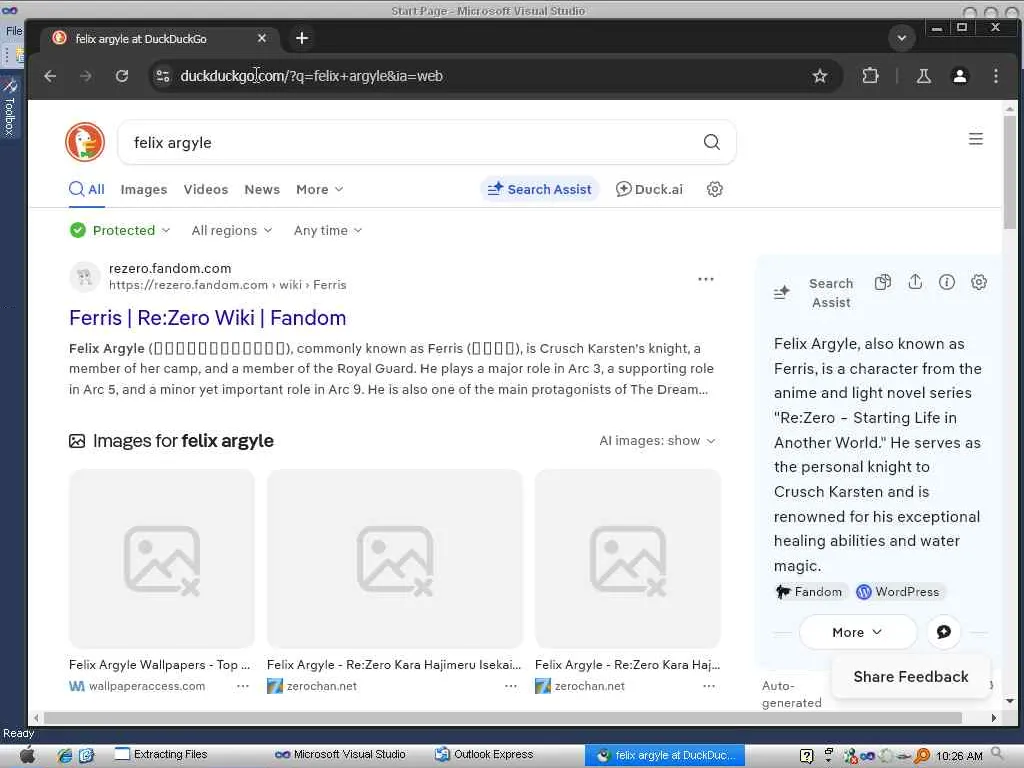Viewport: 1024px width, 768px height.
Task: Expand the Any time filter
Action: (328, 230)
